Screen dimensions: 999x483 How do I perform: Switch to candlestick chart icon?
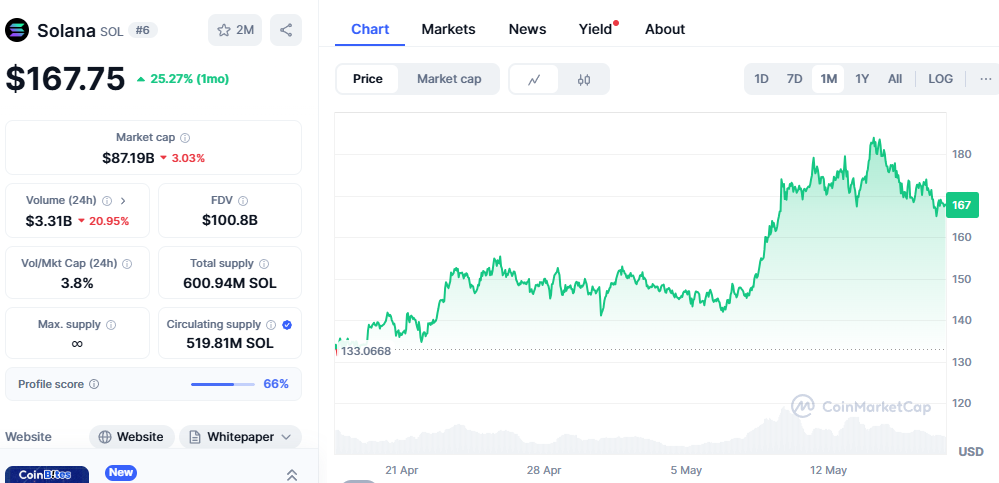pos(584,79)
